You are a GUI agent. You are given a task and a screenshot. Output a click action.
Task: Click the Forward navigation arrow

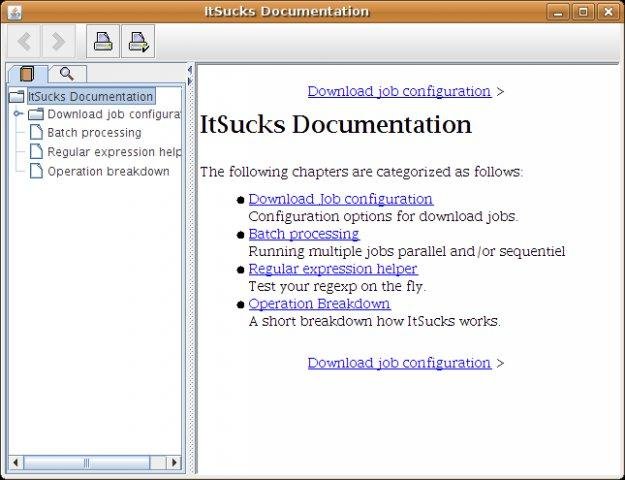tap(59, 41)
